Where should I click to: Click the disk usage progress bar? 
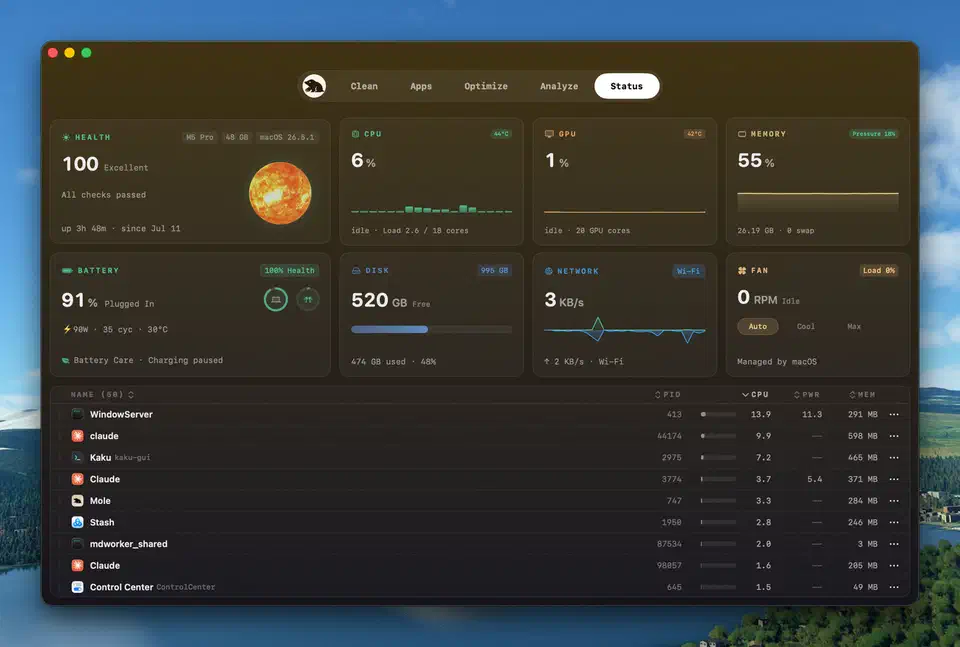click(432, 329)
